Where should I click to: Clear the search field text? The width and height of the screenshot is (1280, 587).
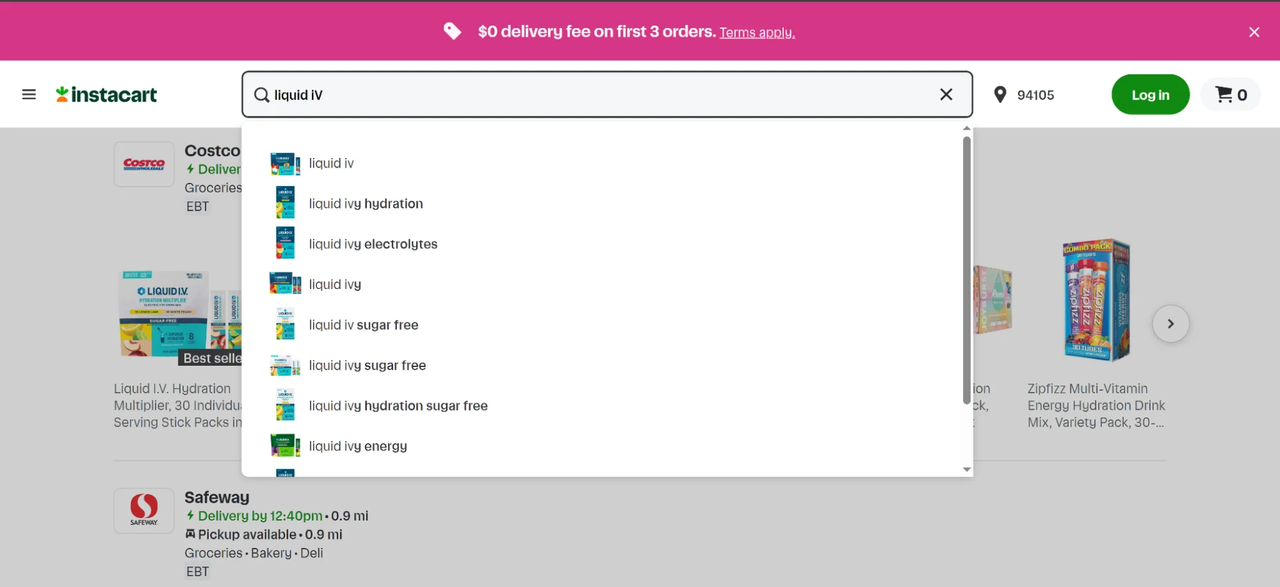click(x=946, y=94)
